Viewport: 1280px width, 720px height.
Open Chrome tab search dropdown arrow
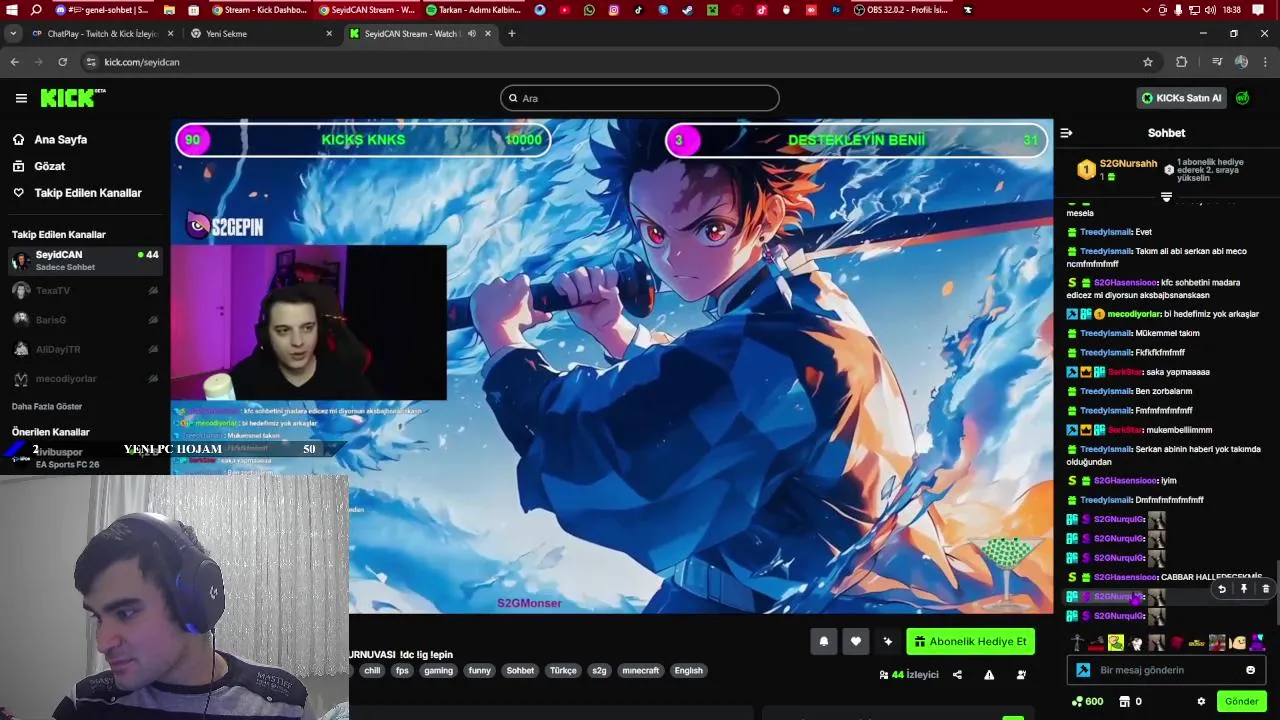point(13,34)
